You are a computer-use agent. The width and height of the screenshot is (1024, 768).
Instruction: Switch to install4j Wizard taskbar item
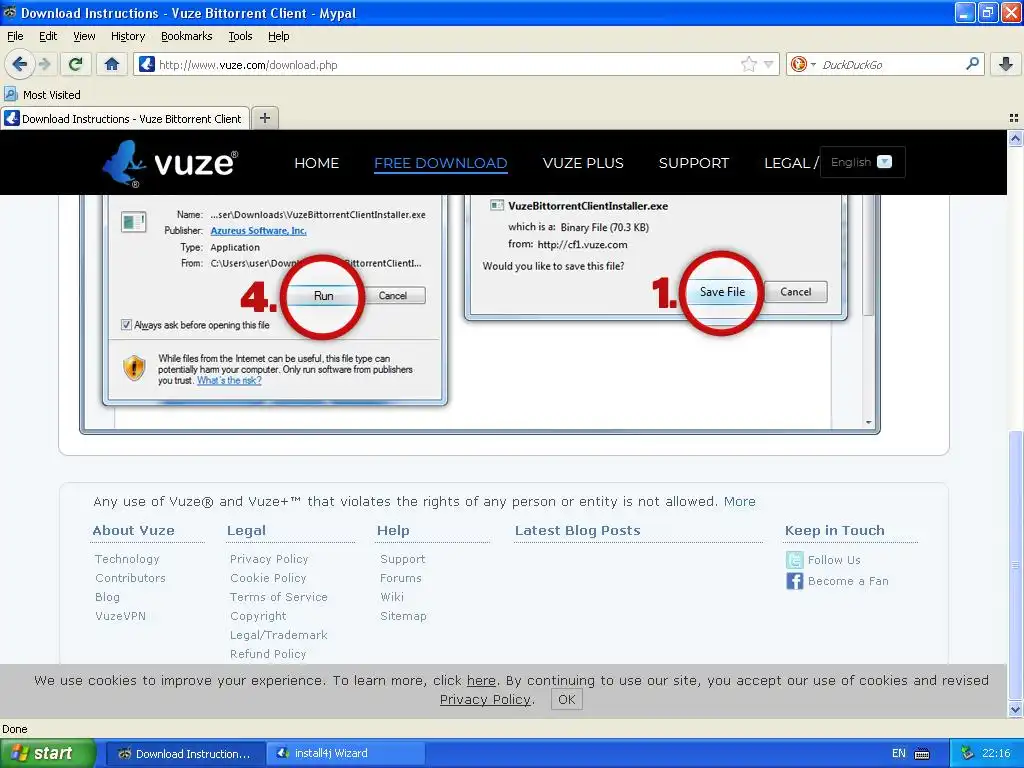point(345,753)
